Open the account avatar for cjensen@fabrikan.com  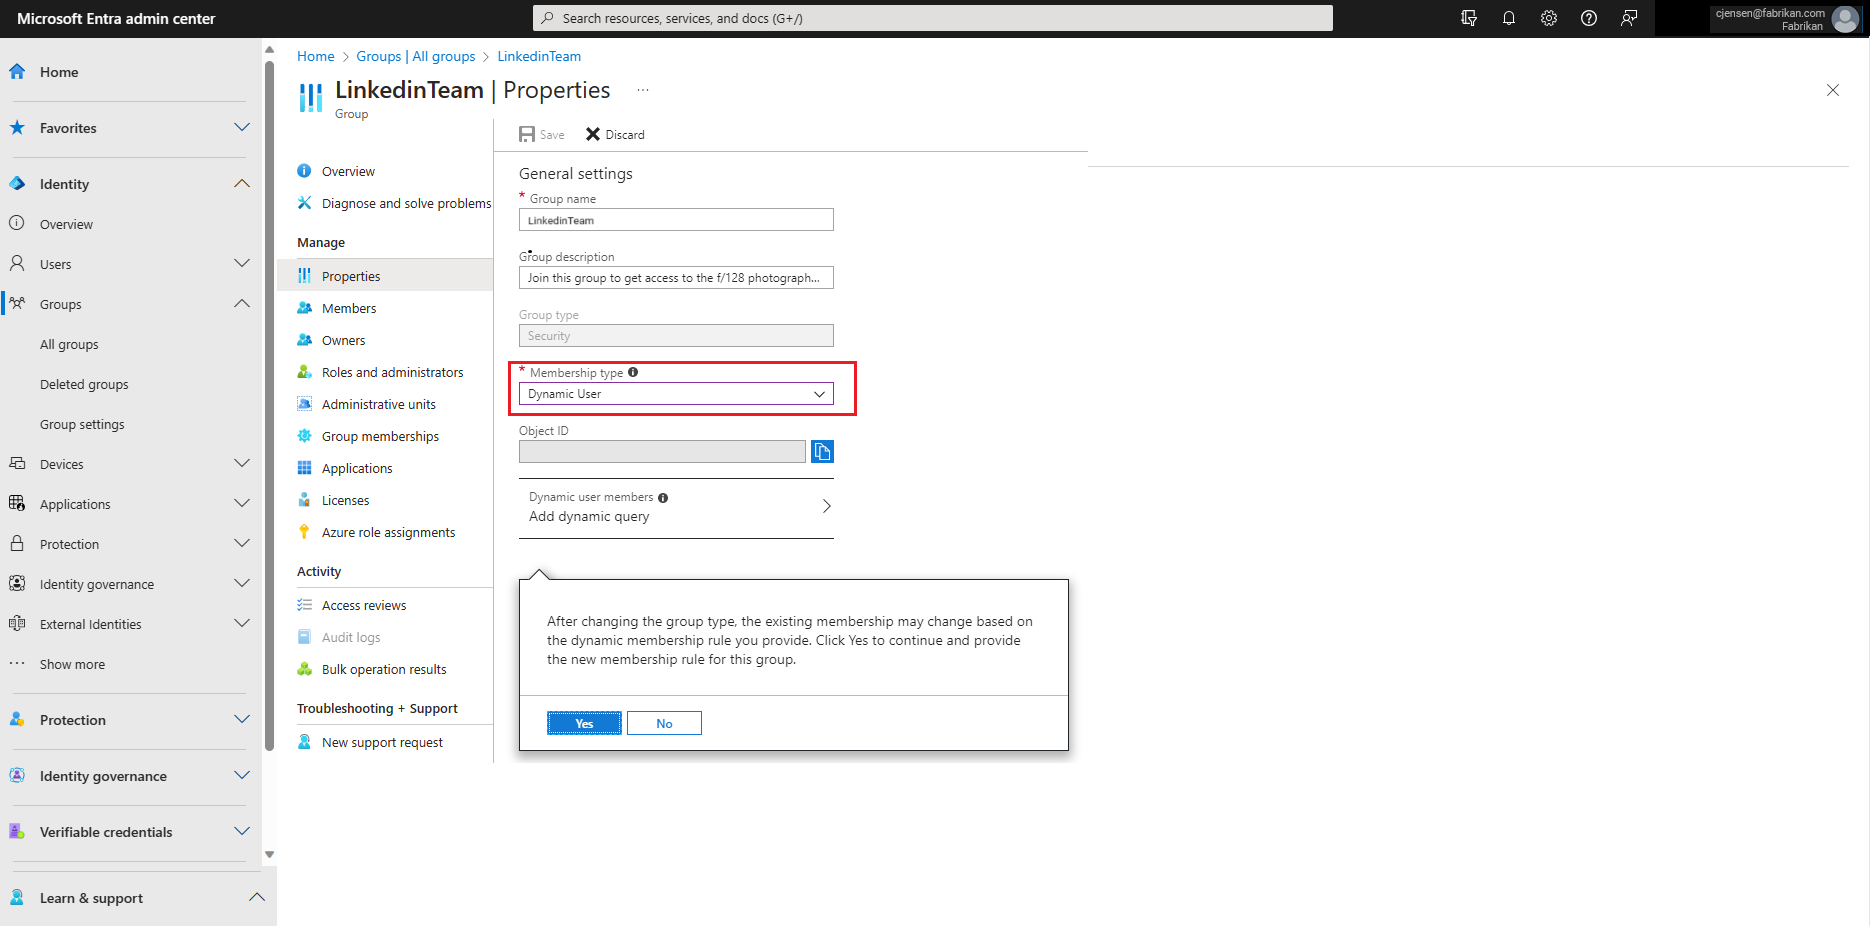click(x=1845, y=19)
